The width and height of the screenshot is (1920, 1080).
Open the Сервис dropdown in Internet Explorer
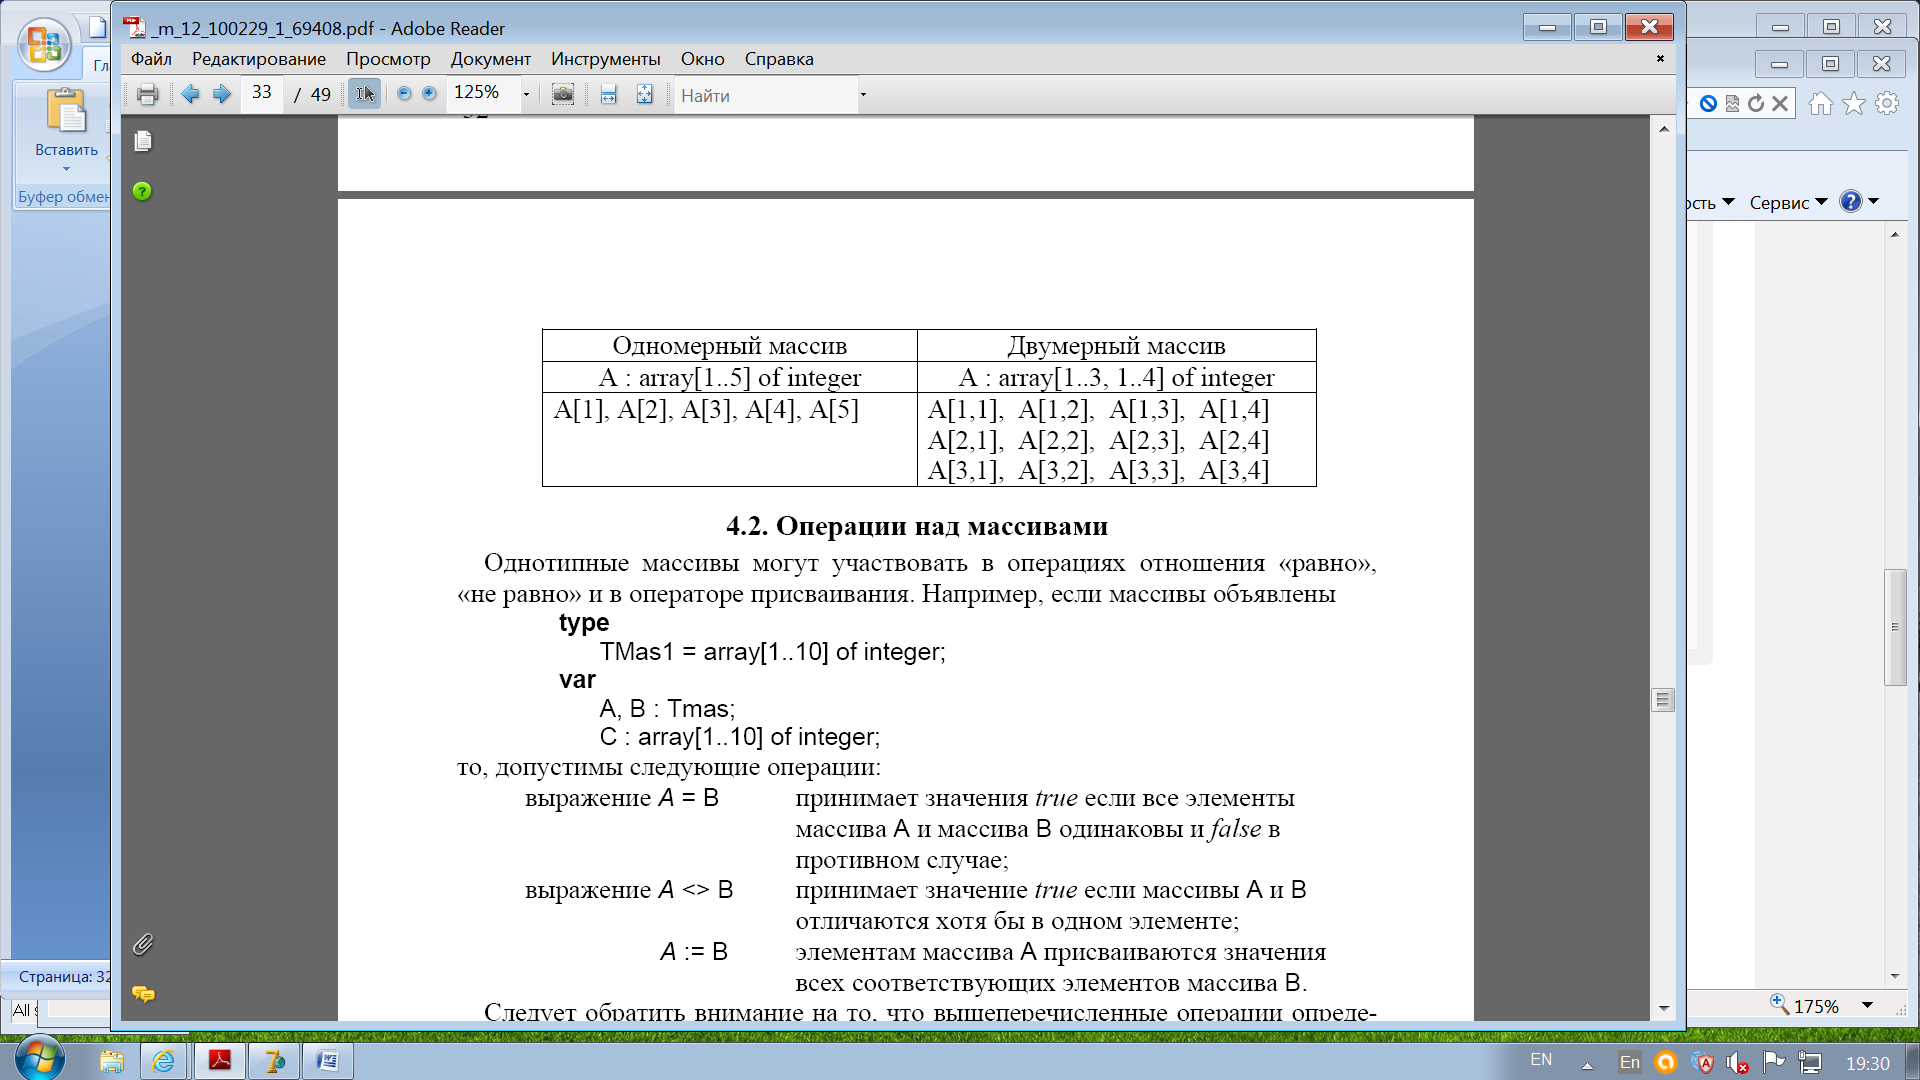coord(1788,203)
